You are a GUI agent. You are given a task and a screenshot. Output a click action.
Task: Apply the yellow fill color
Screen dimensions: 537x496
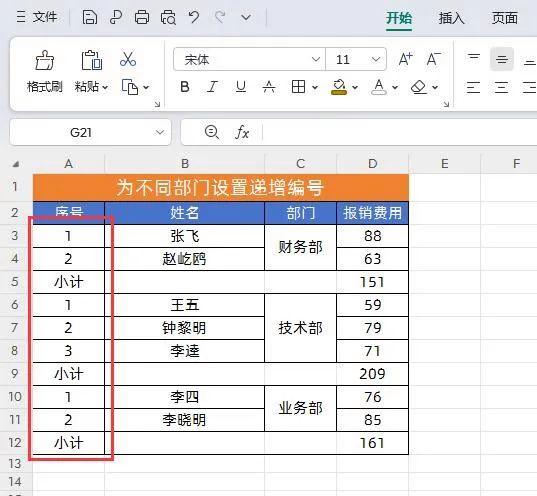[x=339, y=87]
